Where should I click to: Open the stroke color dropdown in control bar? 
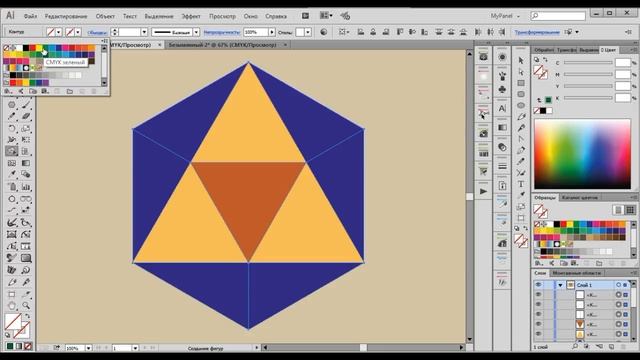78,32
